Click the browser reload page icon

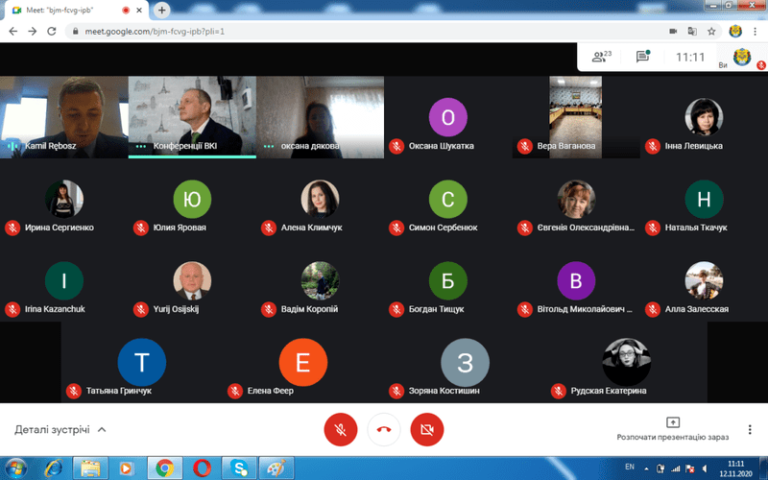pos(54,31)
